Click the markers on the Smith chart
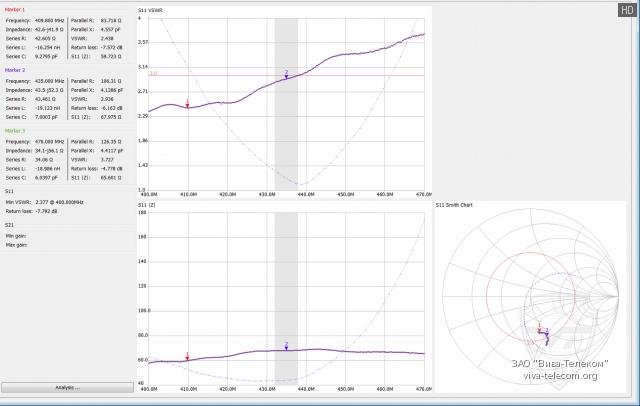The image size is (640, 406). (541, 331)
